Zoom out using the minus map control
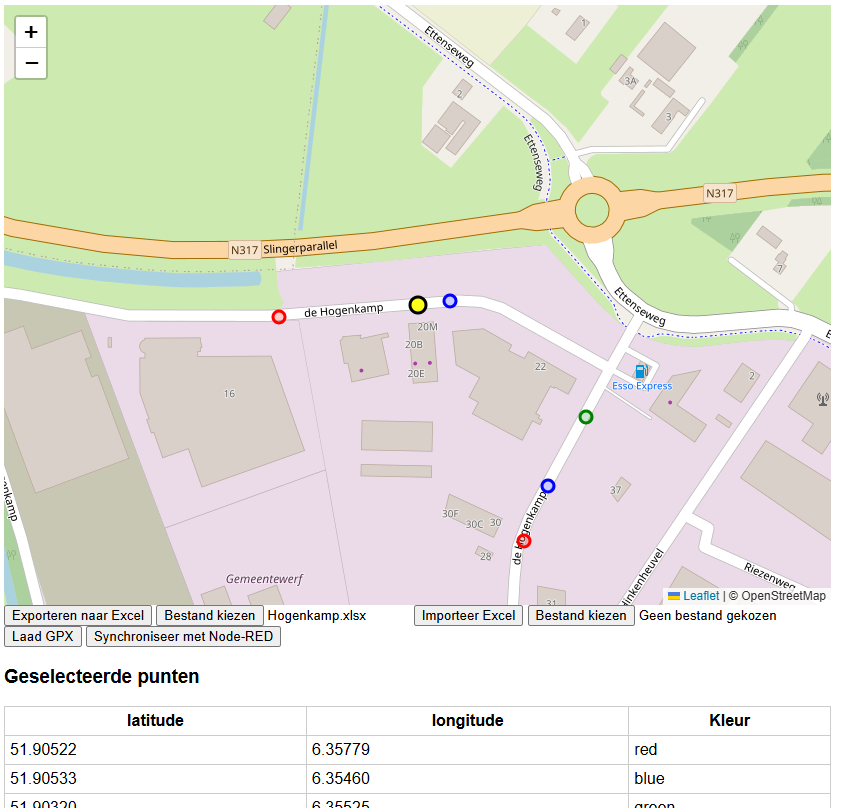Screen dimensions: 841x808 click(x=30, y=63)
